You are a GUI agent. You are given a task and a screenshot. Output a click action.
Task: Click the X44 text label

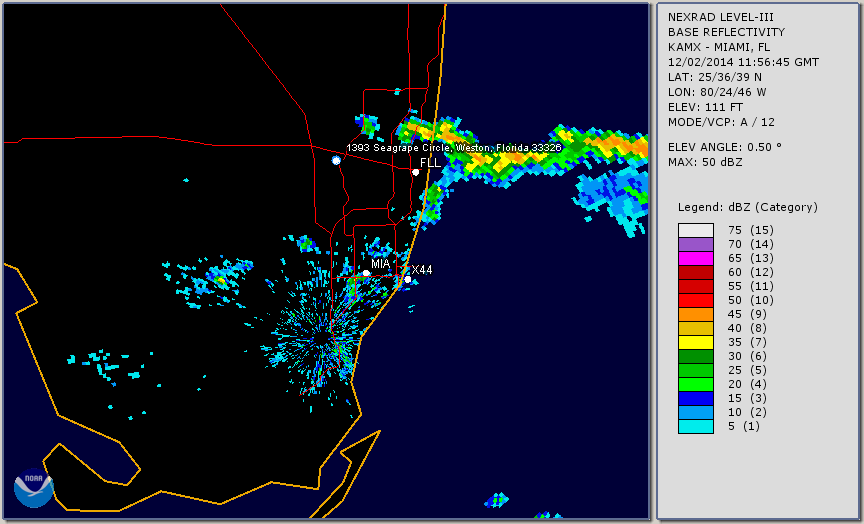pyautogui.click(x=422, y=269)
